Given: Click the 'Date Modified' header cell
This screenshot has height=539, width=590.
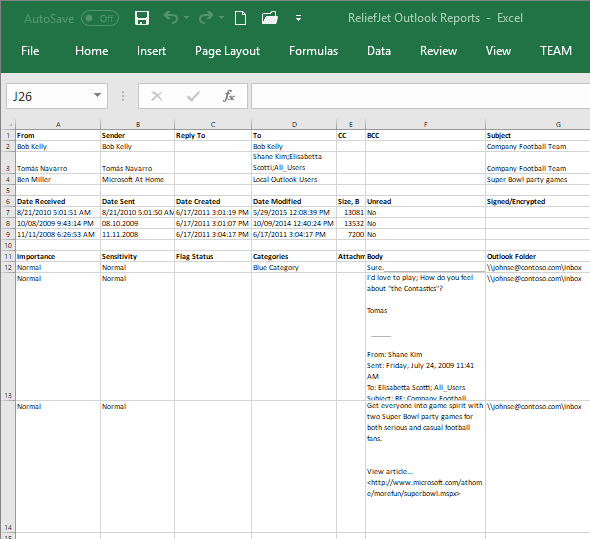Looking at the screenshot, I should [294, 201].
